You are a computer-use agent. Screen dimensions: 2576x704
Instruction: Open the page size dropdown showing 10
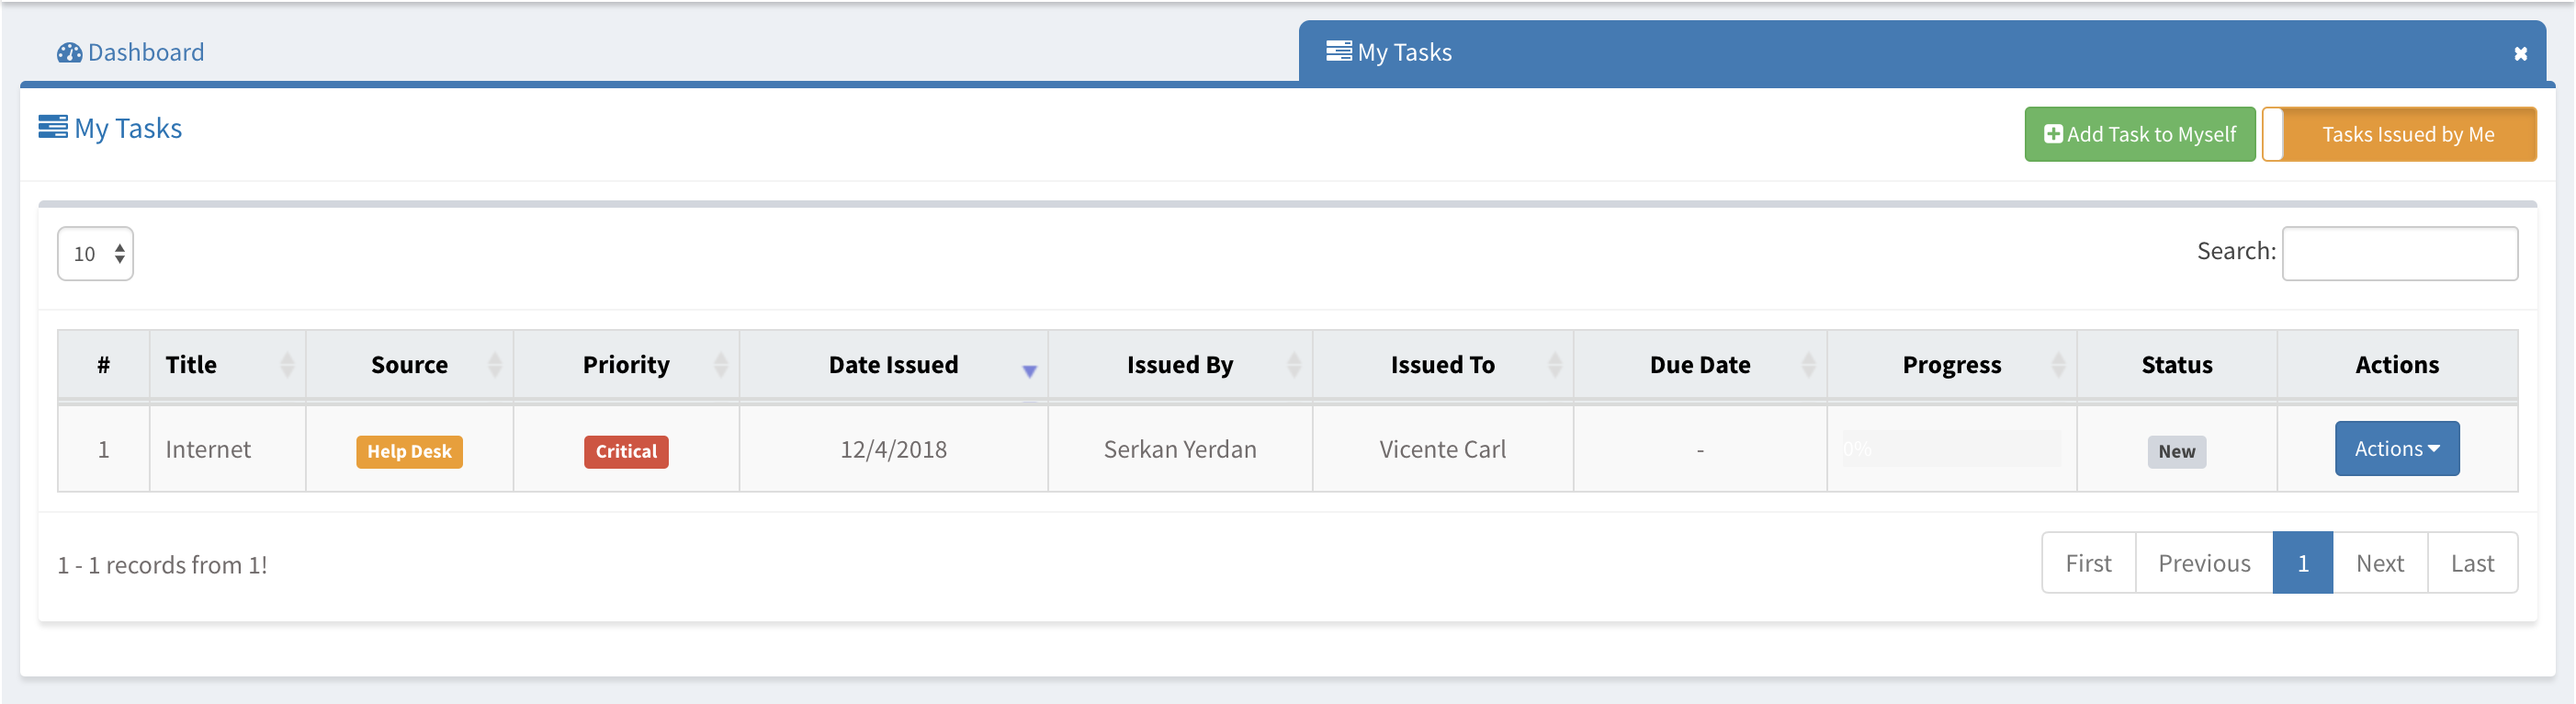(x=96, y=254)
